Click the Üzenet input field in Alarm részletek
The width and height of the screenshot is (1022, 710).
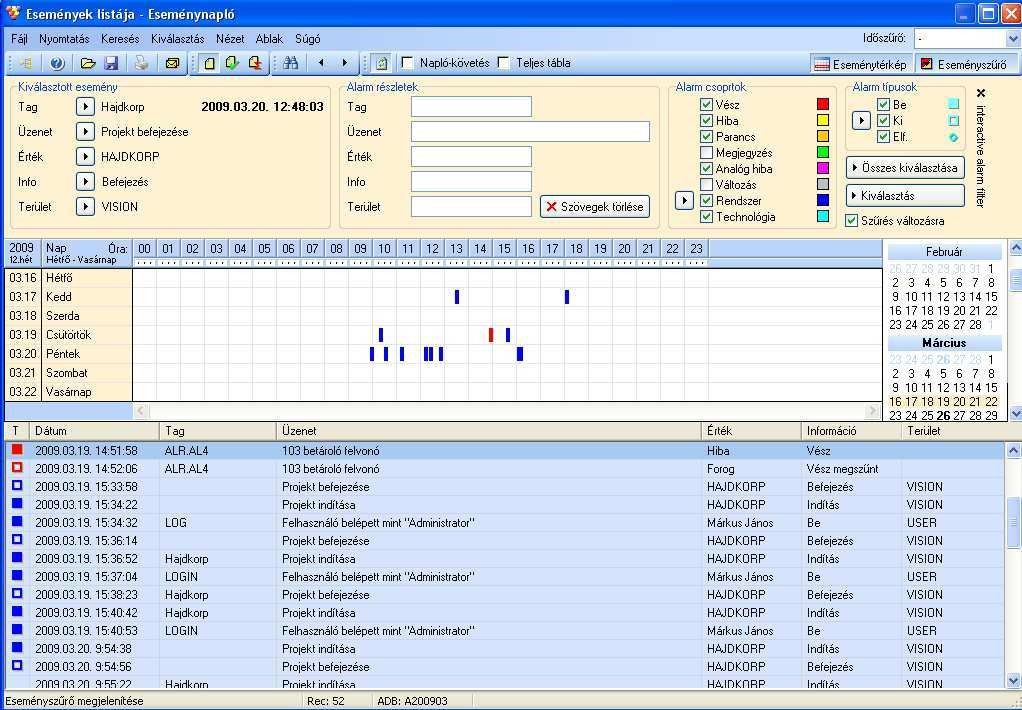pos(530,132)
